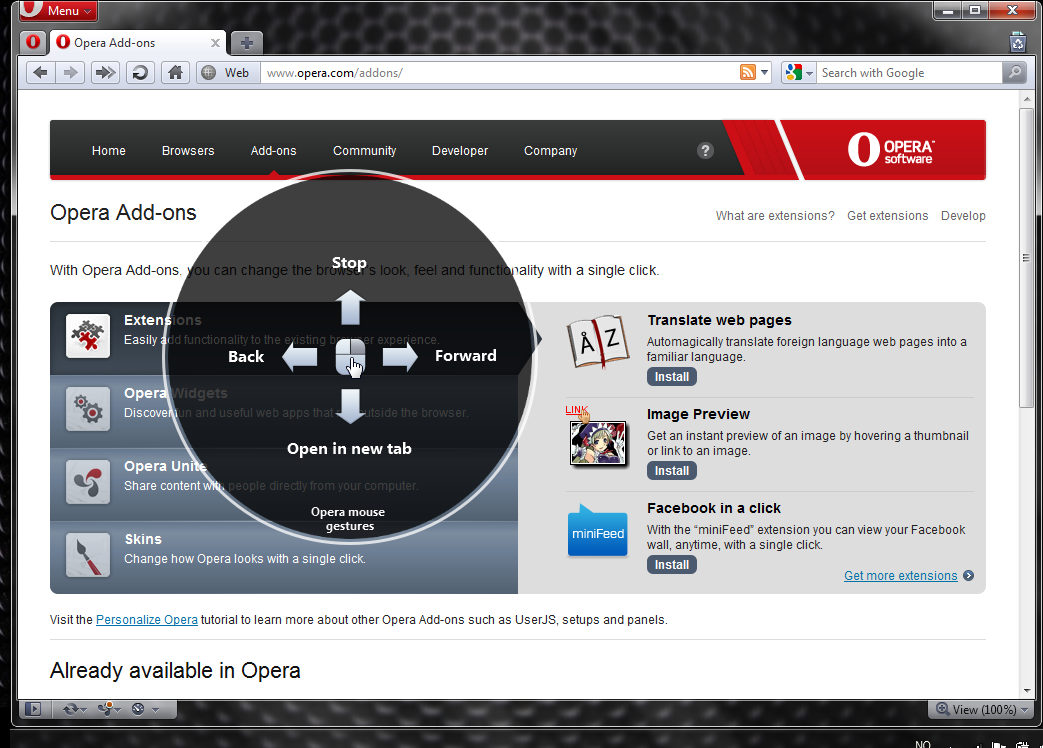This screenshot has width=1043, height=748.
Task: Focus the www.opera.com/addons/ address field
Action: 500,72
